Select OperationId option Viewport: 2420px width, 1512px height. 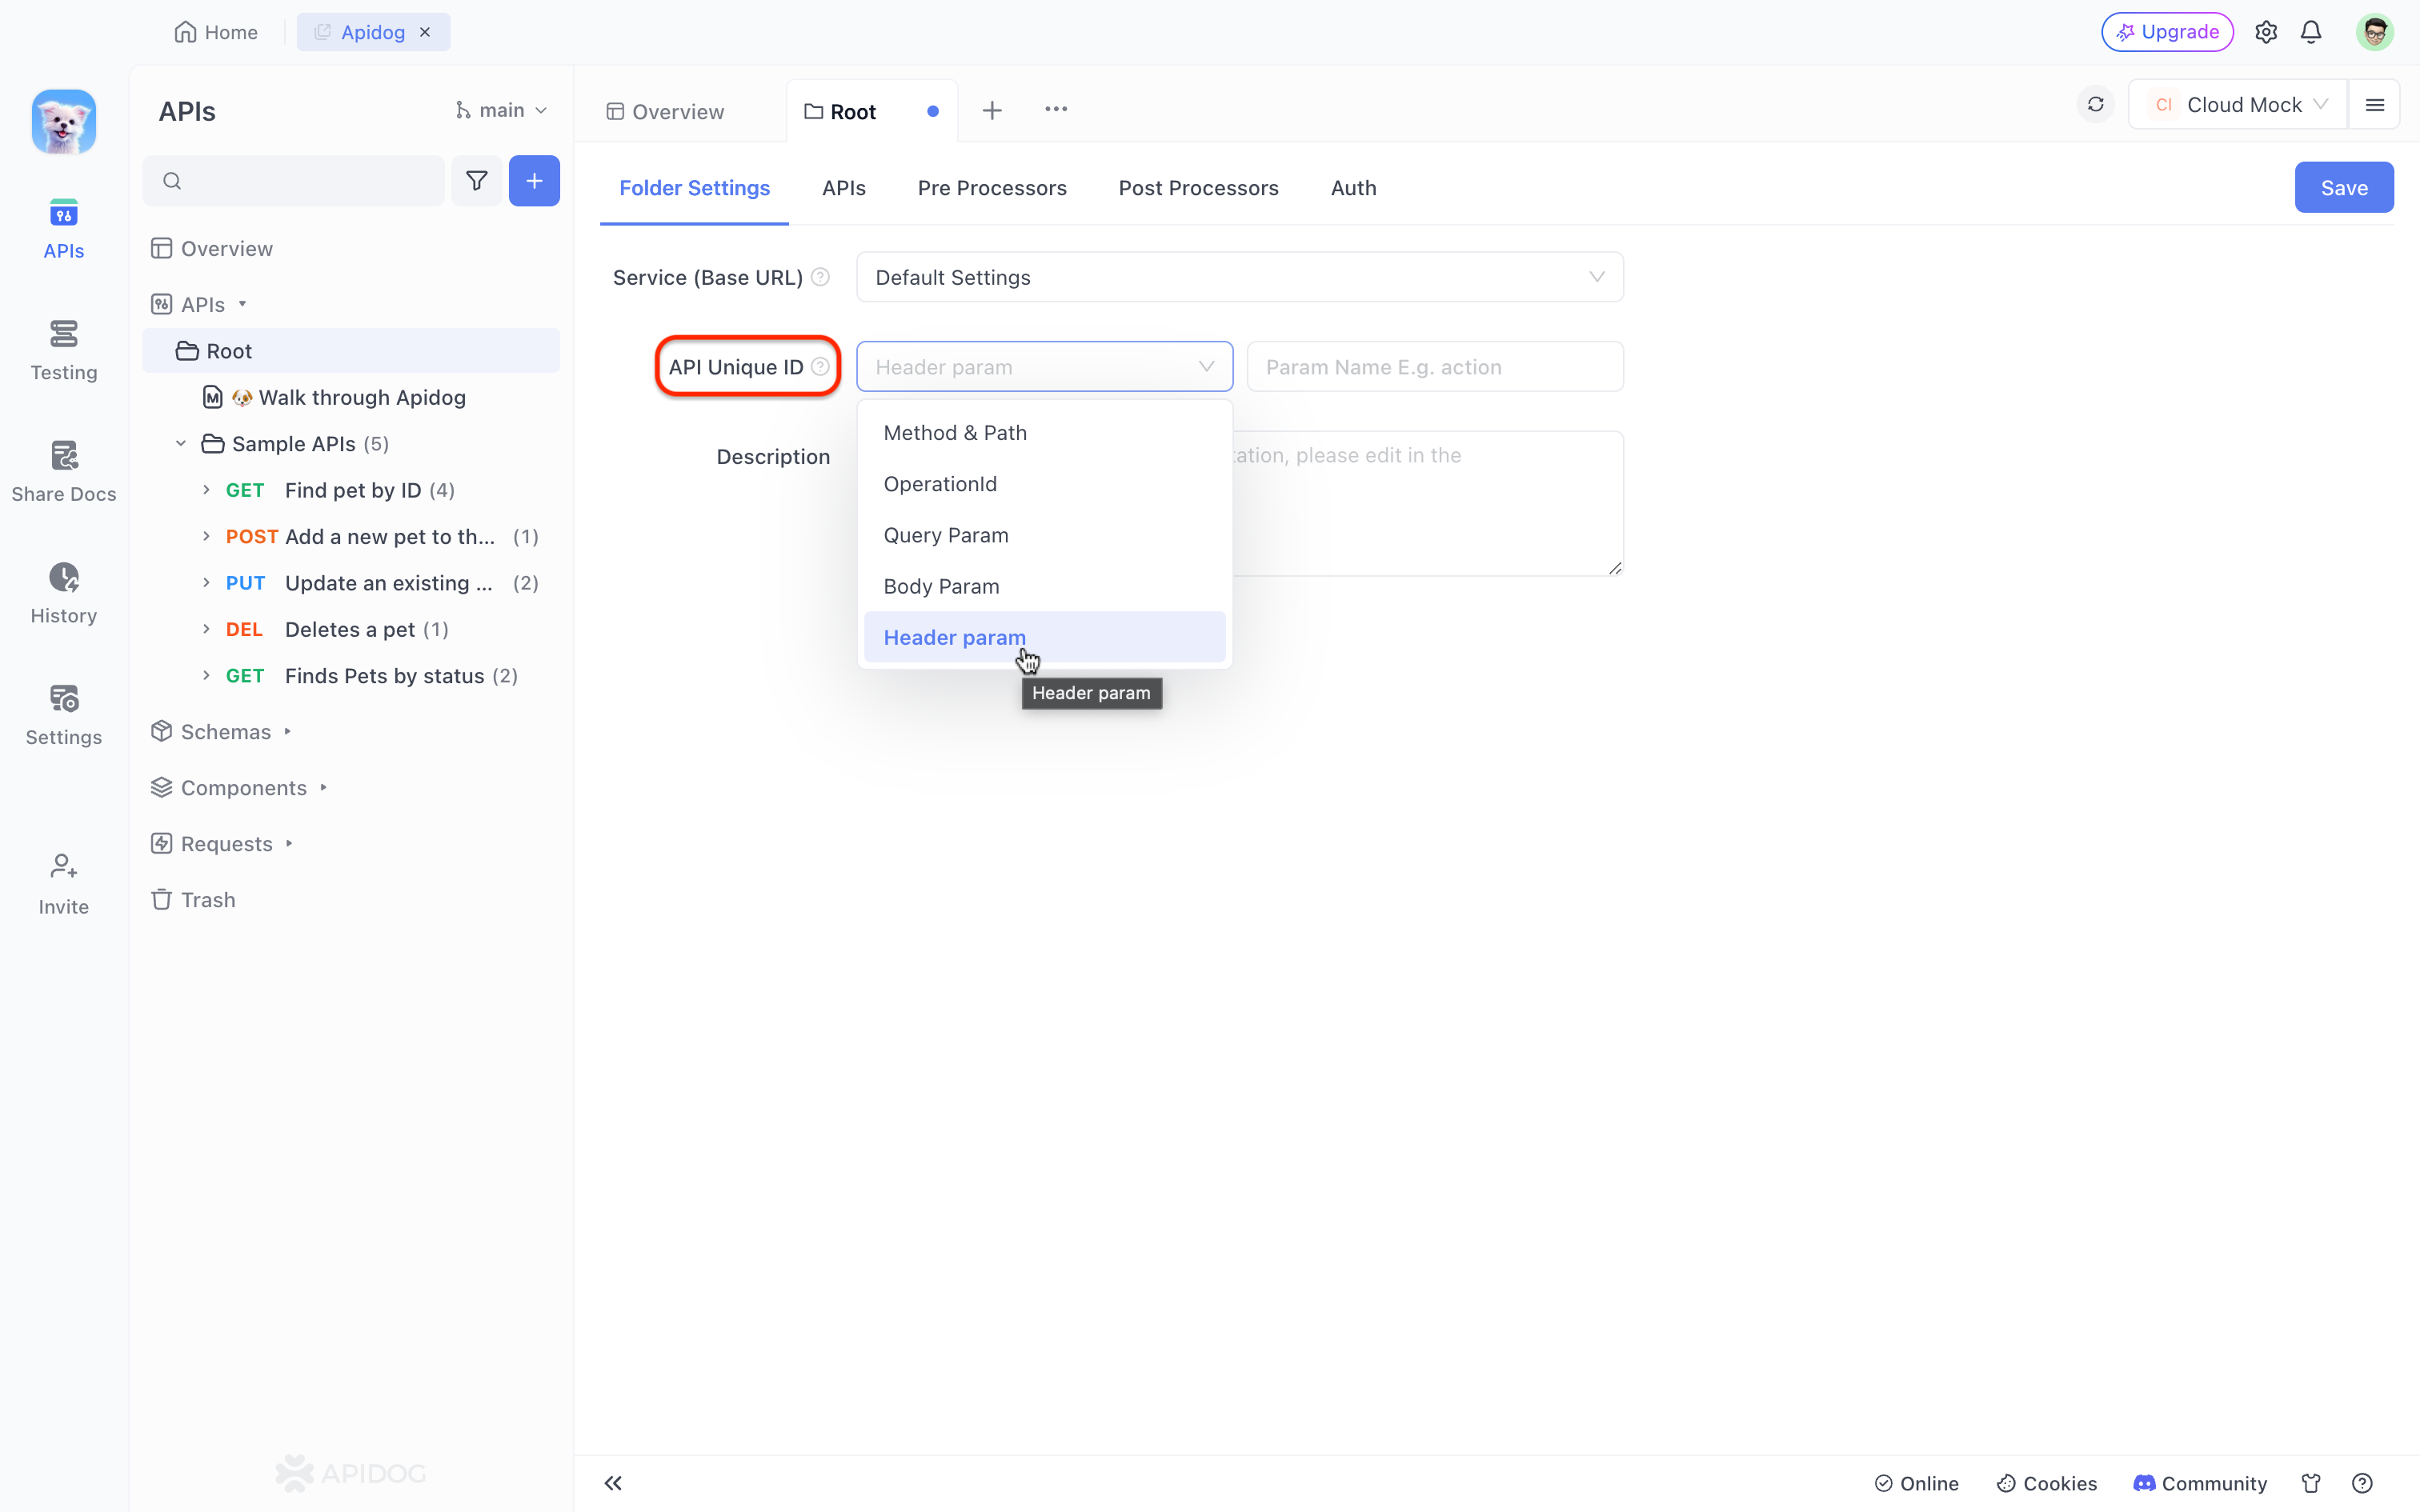[x=1044, y=484]
